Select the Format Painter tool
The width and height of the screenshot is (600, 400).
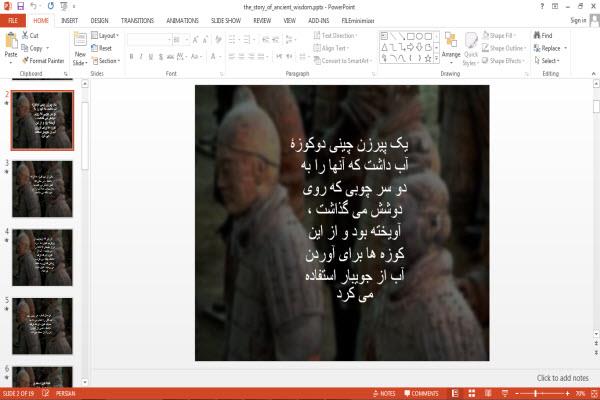(43, 60)
